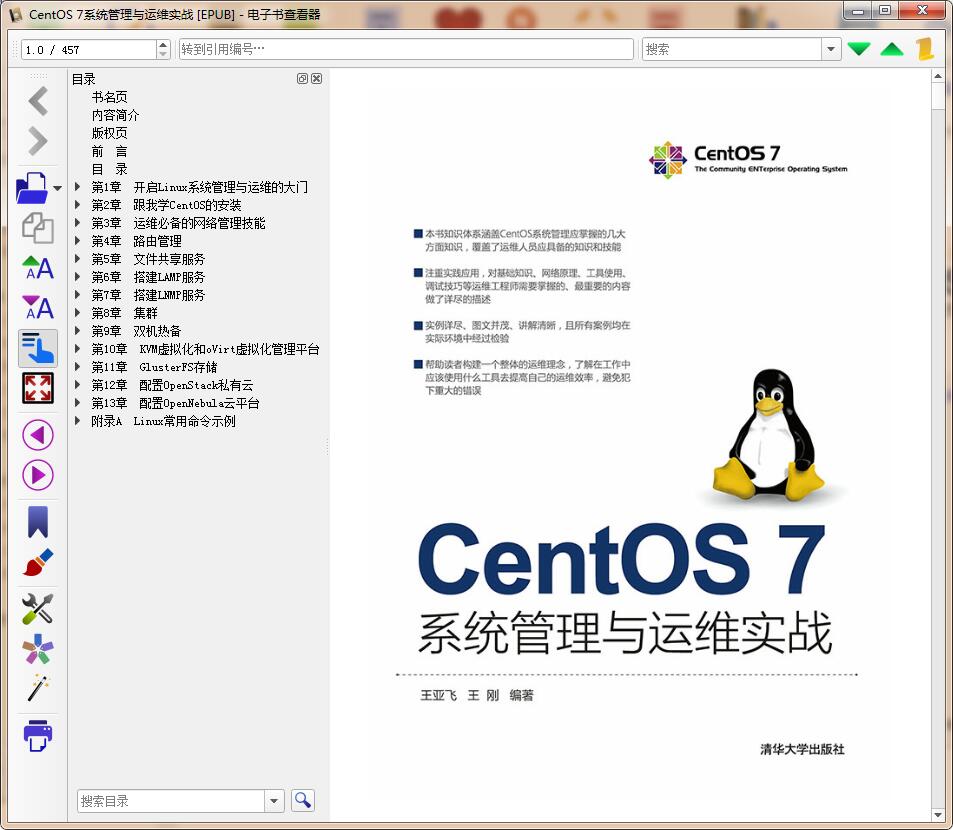The image size is (953, 830).
Task: Open bookmarks with the blue ribbon icon
Action: 38,522
